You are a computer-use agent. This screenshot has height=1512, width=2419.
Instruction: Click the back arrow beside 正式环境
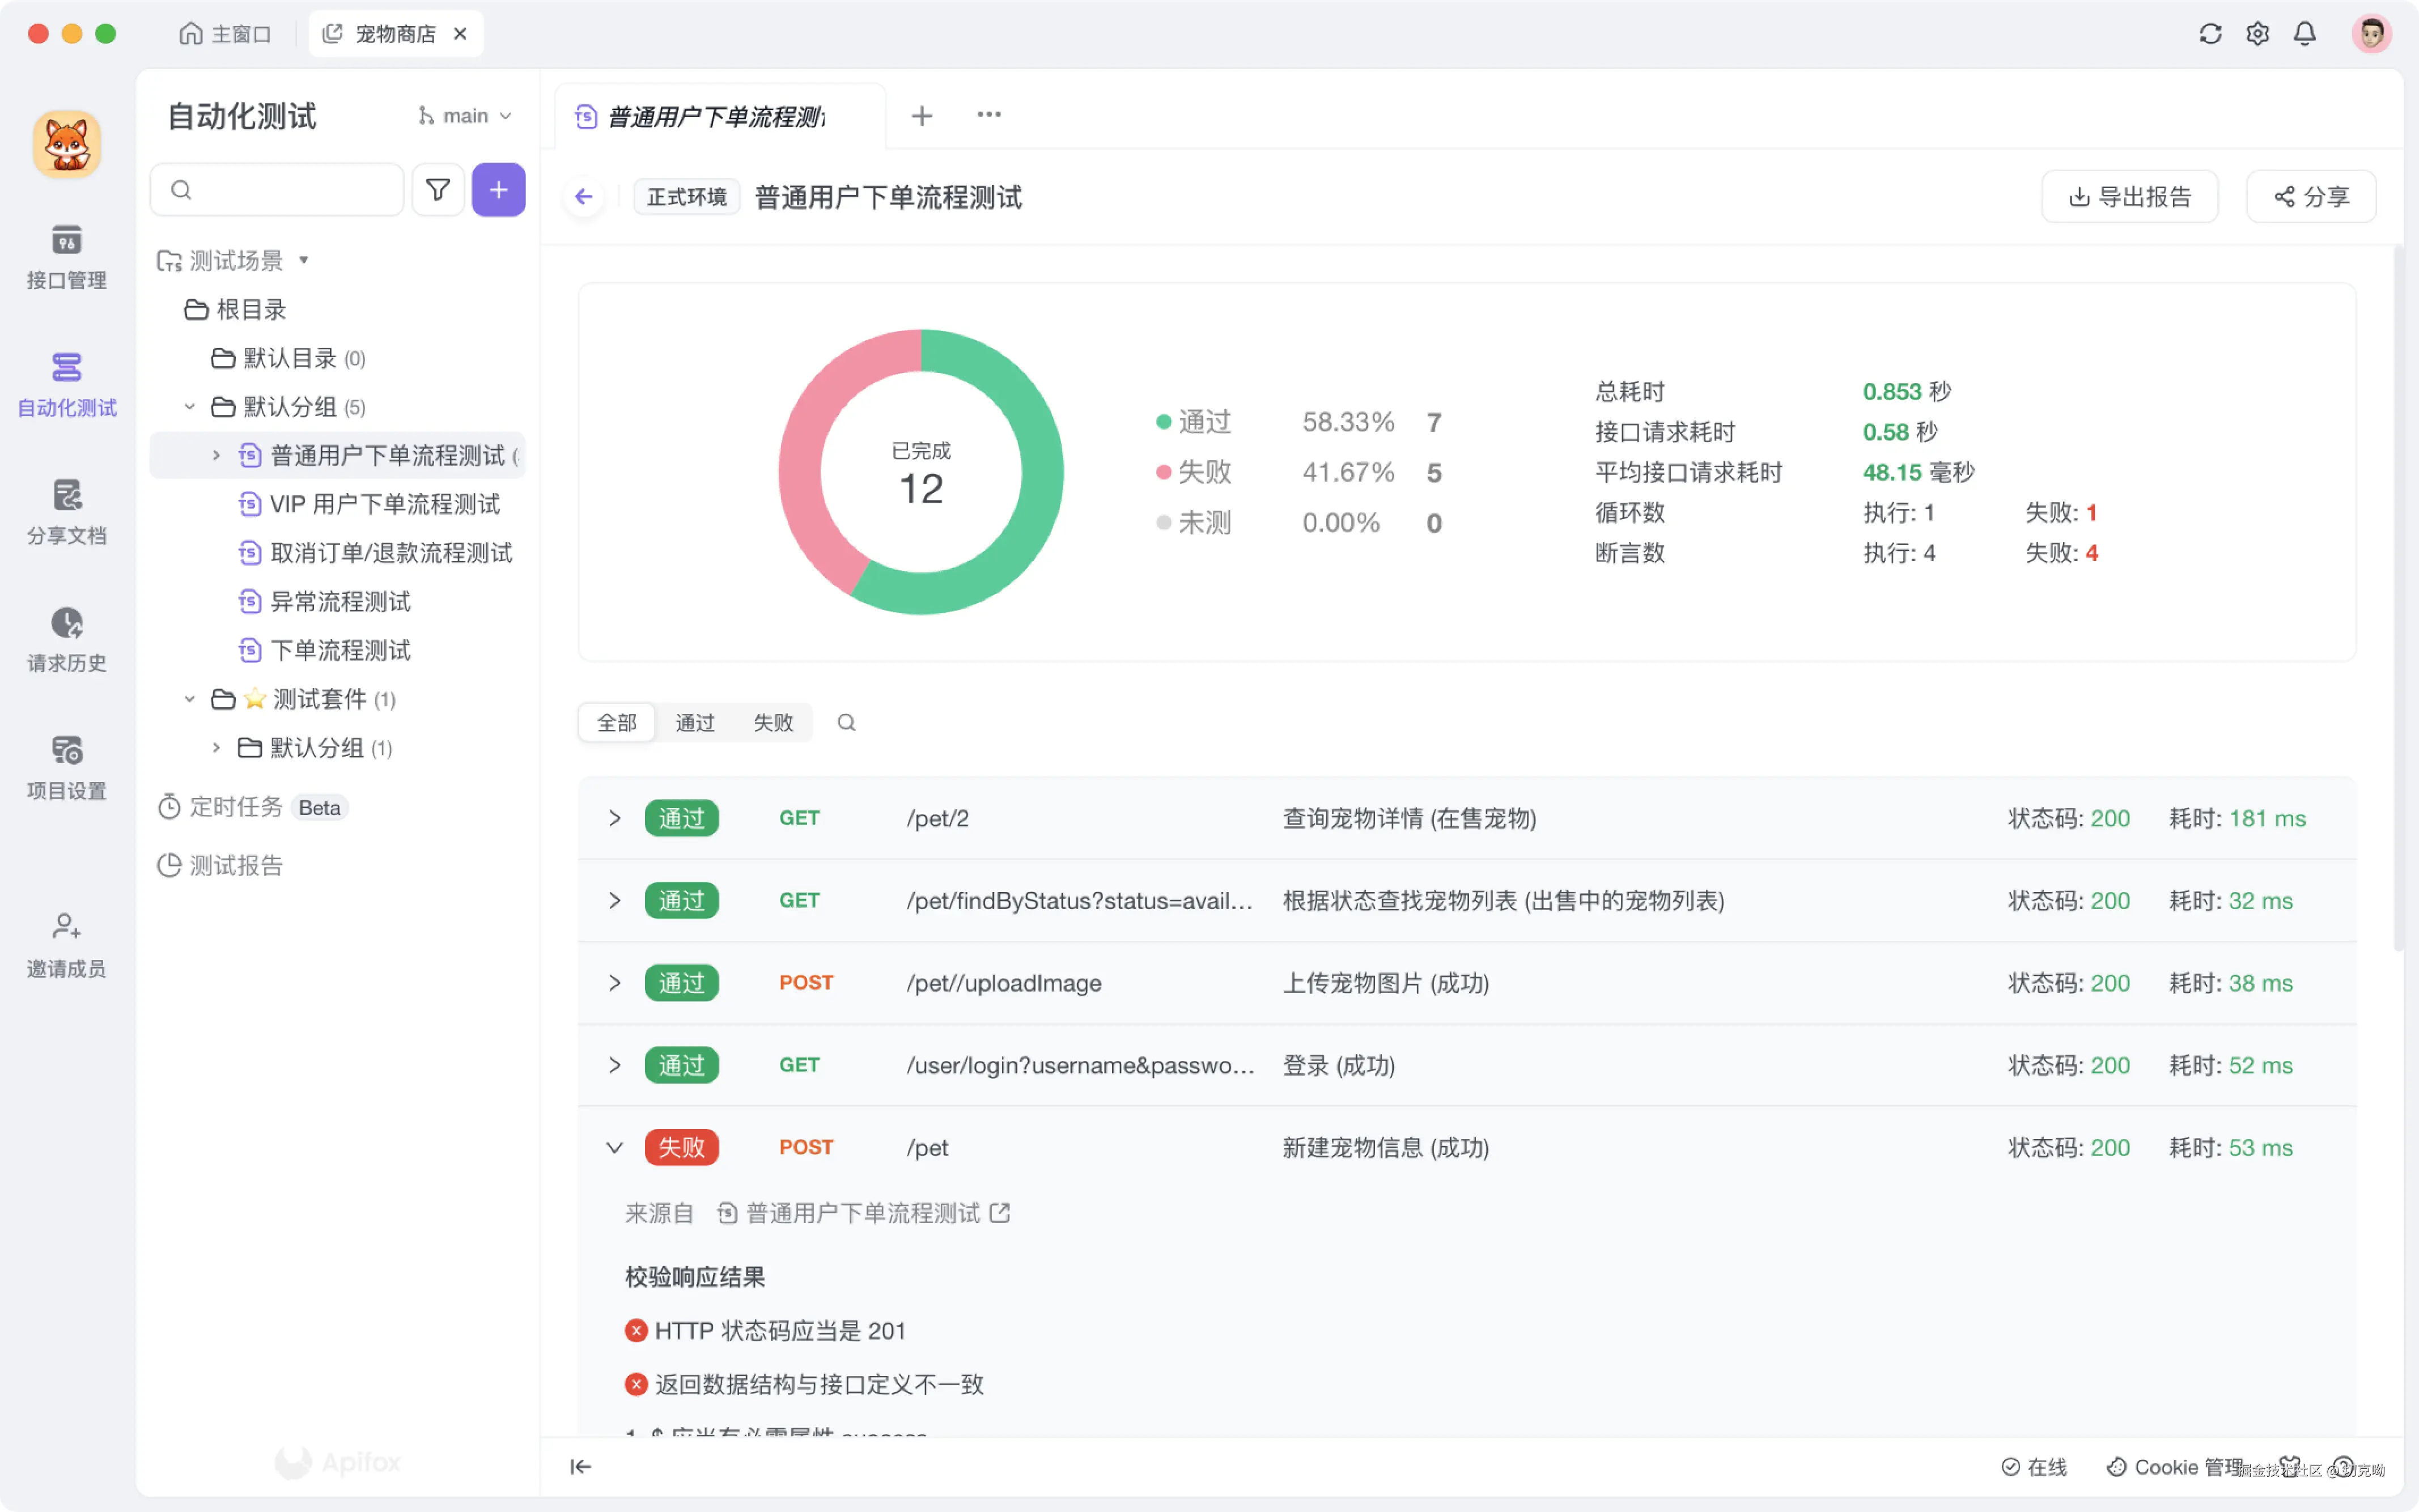[x=584, y=197]
